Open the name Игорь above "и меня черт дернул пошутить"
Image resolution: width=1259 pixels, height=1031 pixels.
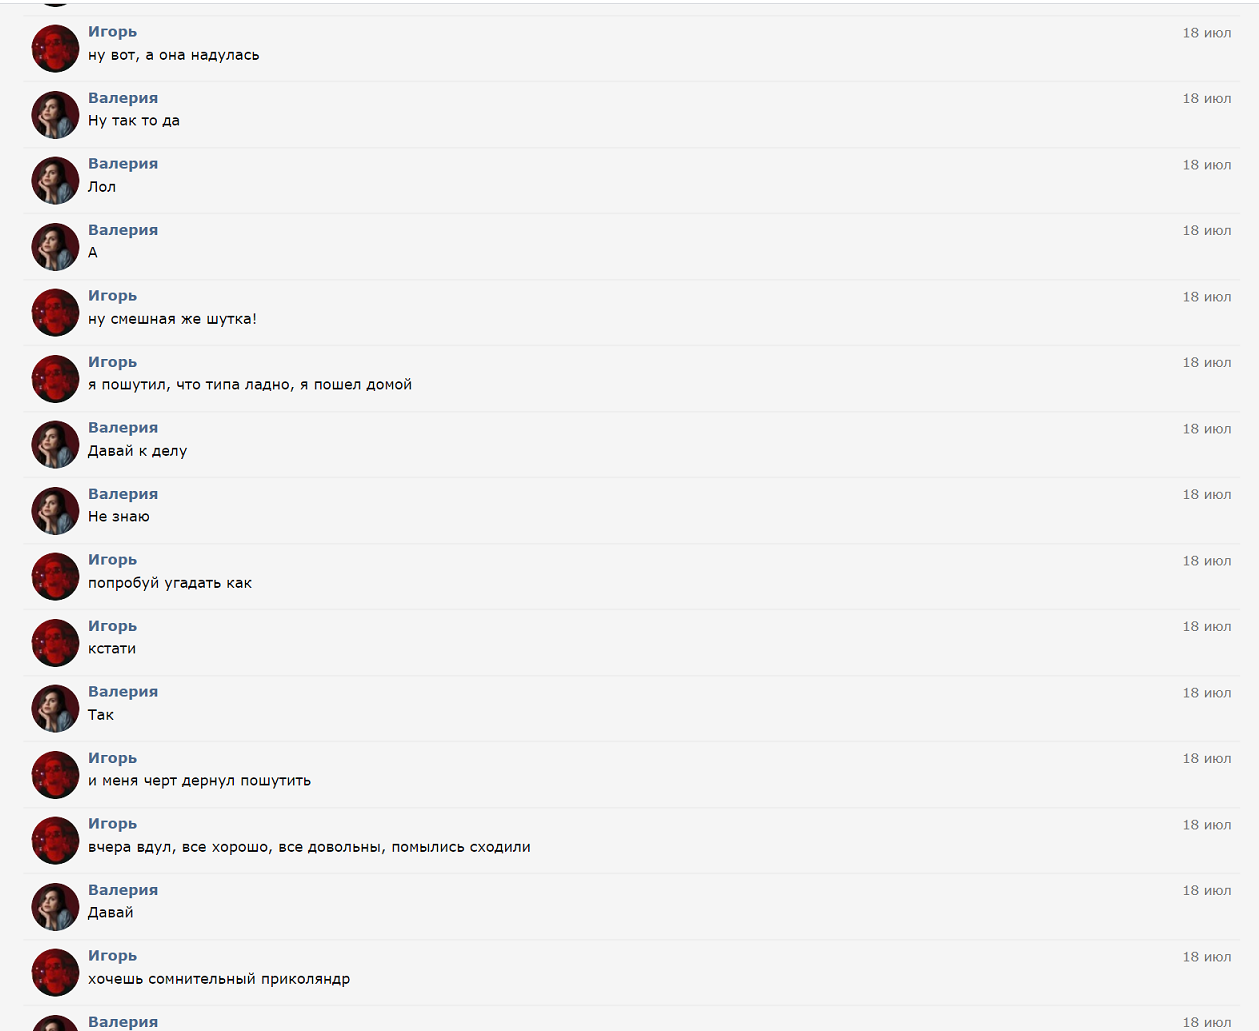(x=112, y=758)
